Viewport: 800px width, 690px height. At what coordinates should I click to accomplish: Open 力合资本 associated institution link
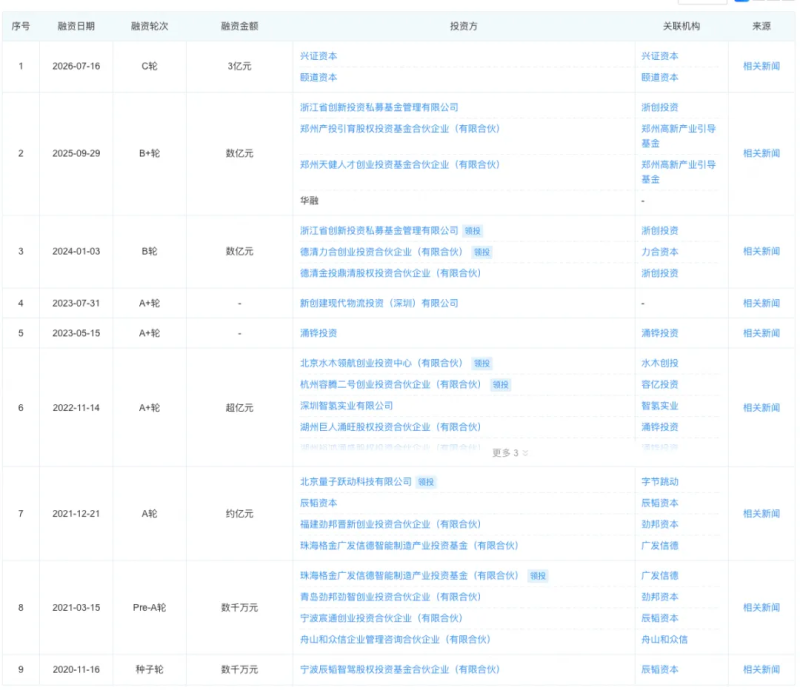click(660, 252)
